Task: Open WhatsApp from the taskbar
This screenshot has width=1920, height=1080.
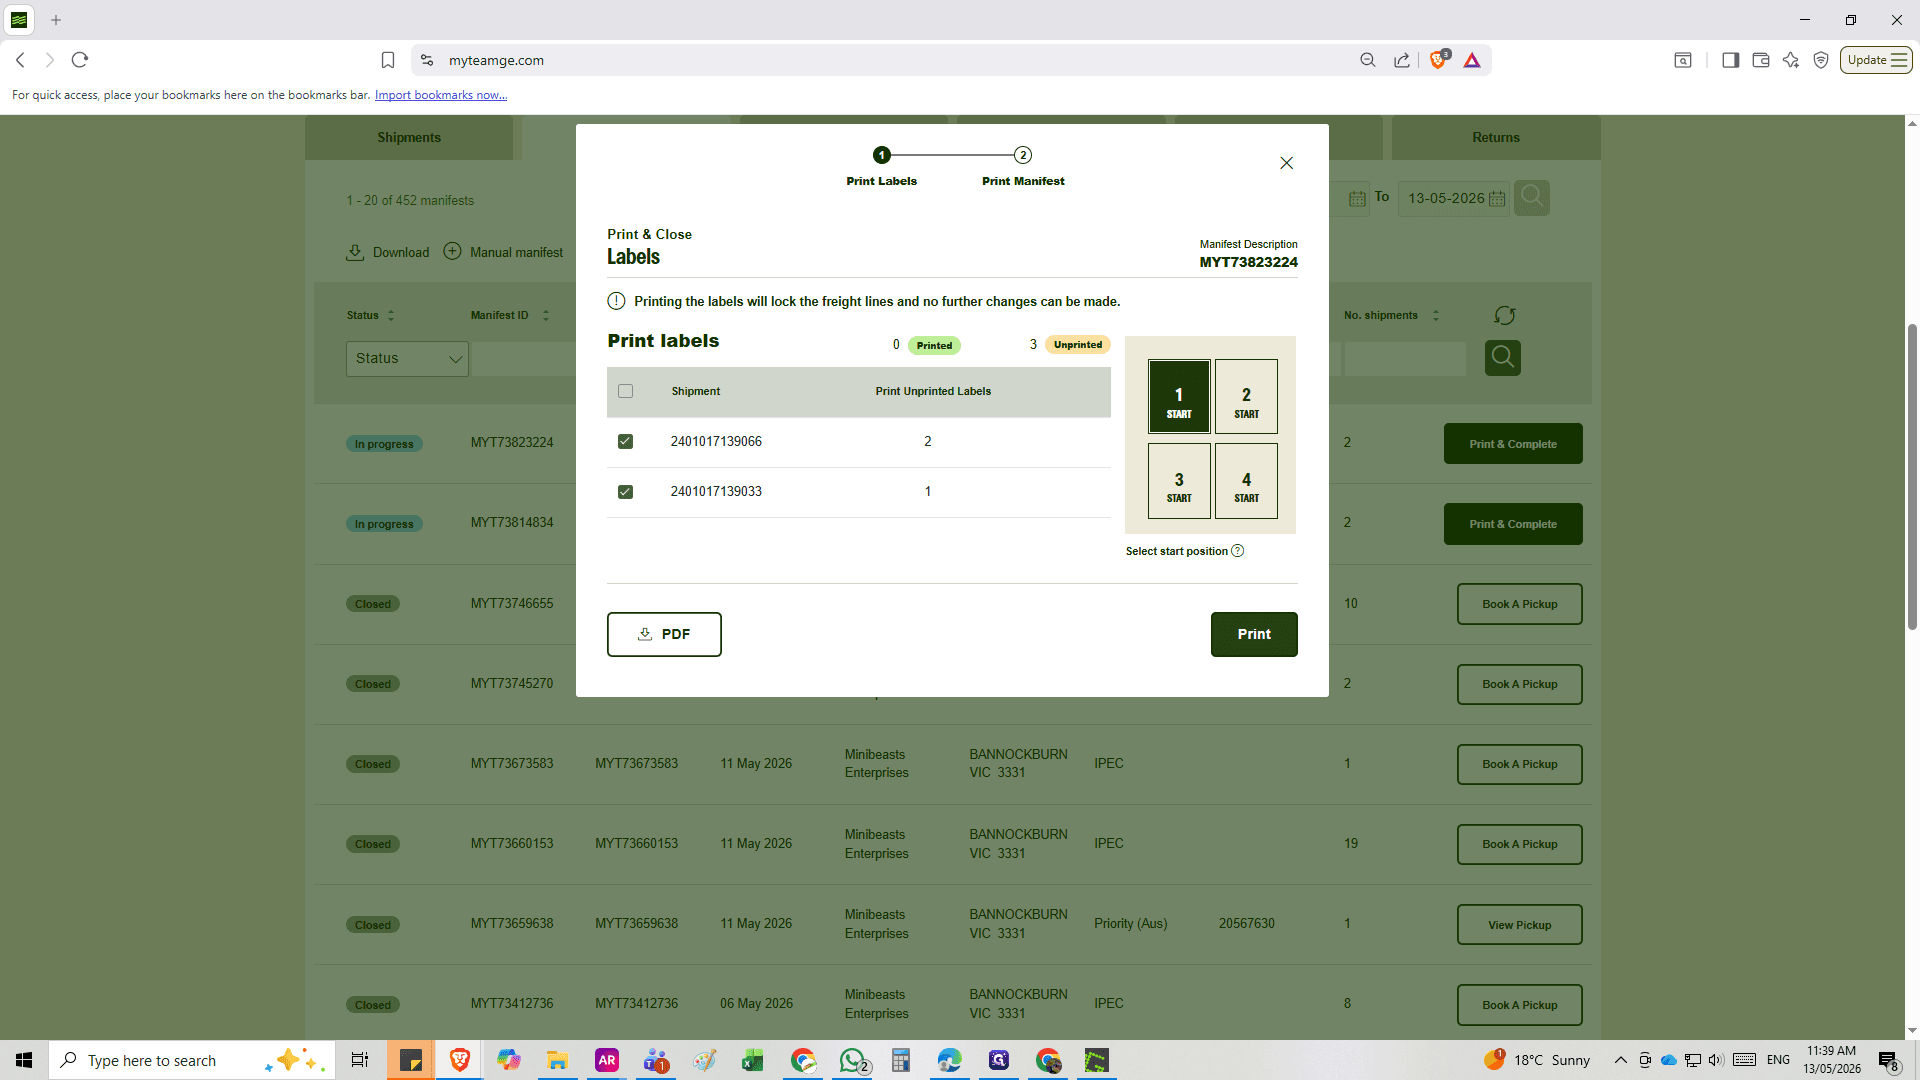Action: pos(853,1060)
